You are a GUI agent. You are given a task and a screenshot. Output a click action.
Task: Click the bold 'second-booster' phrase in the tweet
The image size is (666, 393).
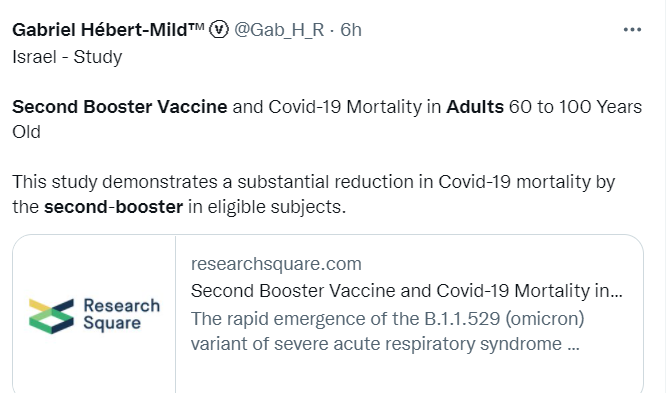113,207
